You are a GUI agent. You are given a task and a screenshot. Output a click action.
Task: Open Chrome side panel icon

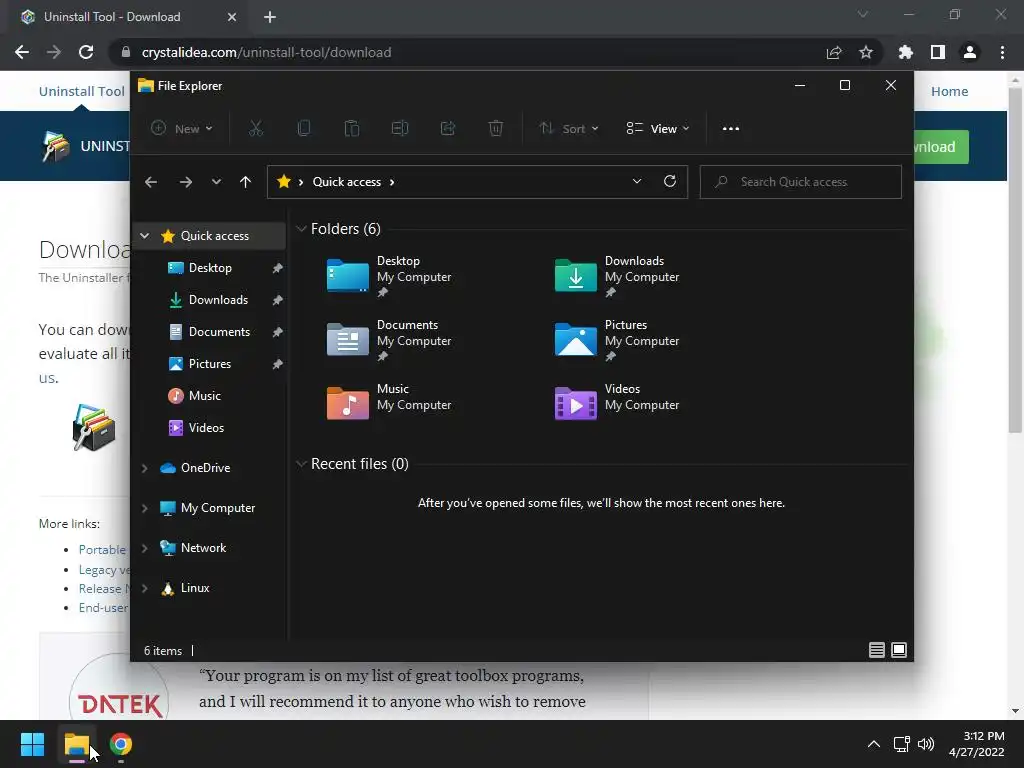[938, 52]
